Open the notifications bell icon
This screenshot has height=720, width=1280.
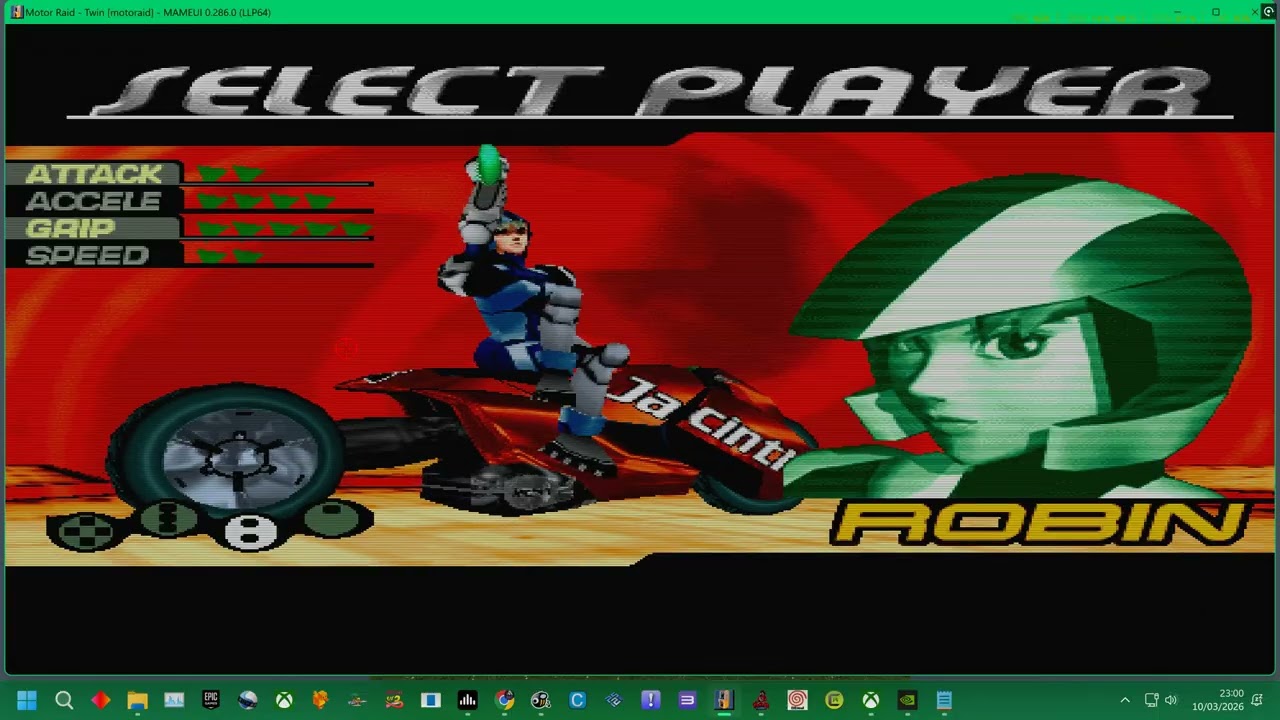tap(1257, 701)
